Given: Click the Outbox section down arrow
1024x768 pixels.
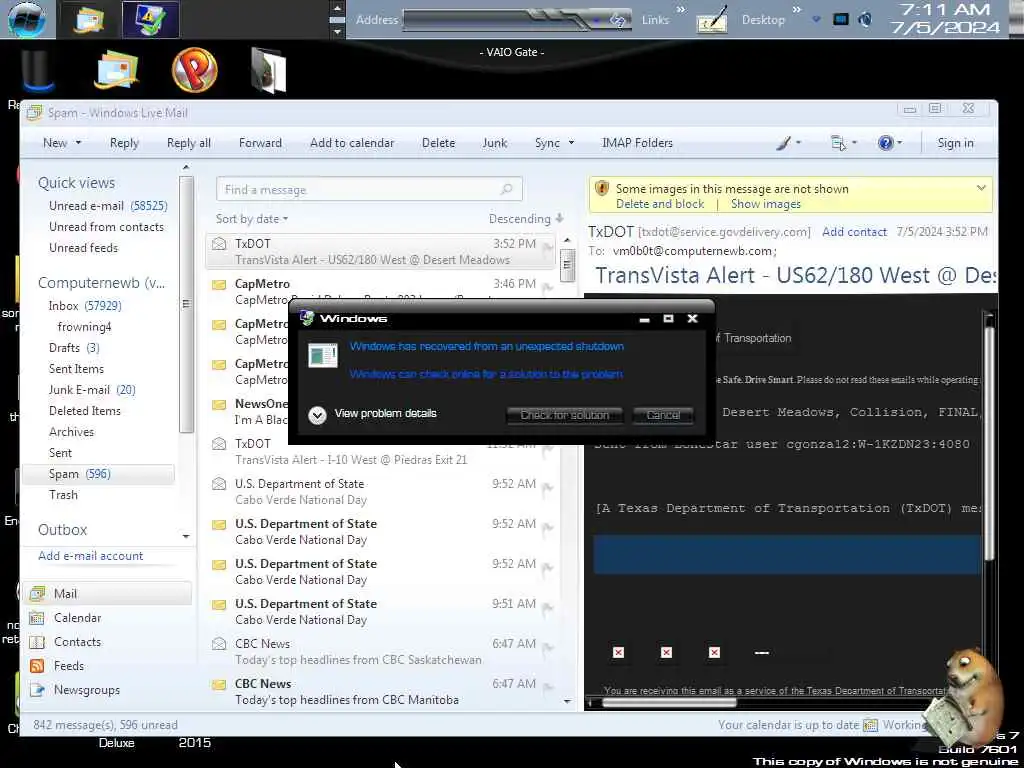Looking at the screenshot, I should click(x=186, y=537).
